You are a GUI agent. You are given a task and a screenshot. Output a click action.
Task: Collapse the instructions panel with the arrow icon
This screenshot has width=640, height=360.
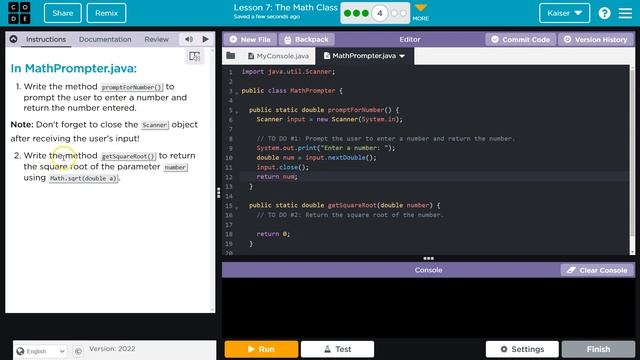[13, 39]
